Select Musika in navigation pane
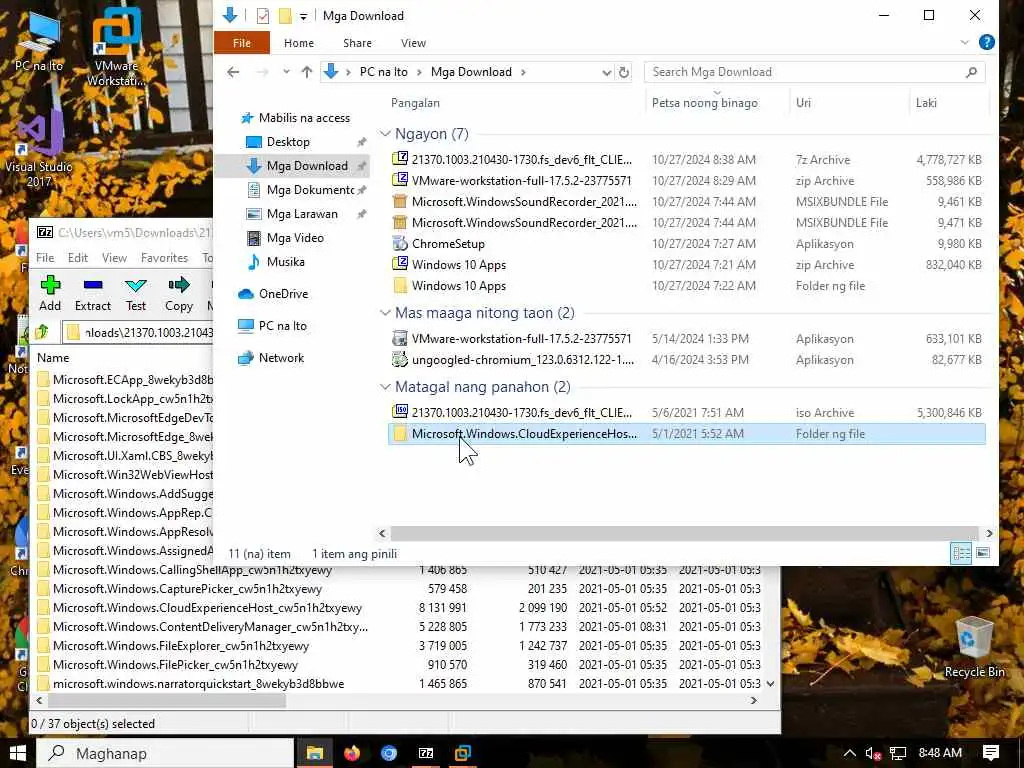The height and width of the screenshot is (768, 1024). (285, 261)
